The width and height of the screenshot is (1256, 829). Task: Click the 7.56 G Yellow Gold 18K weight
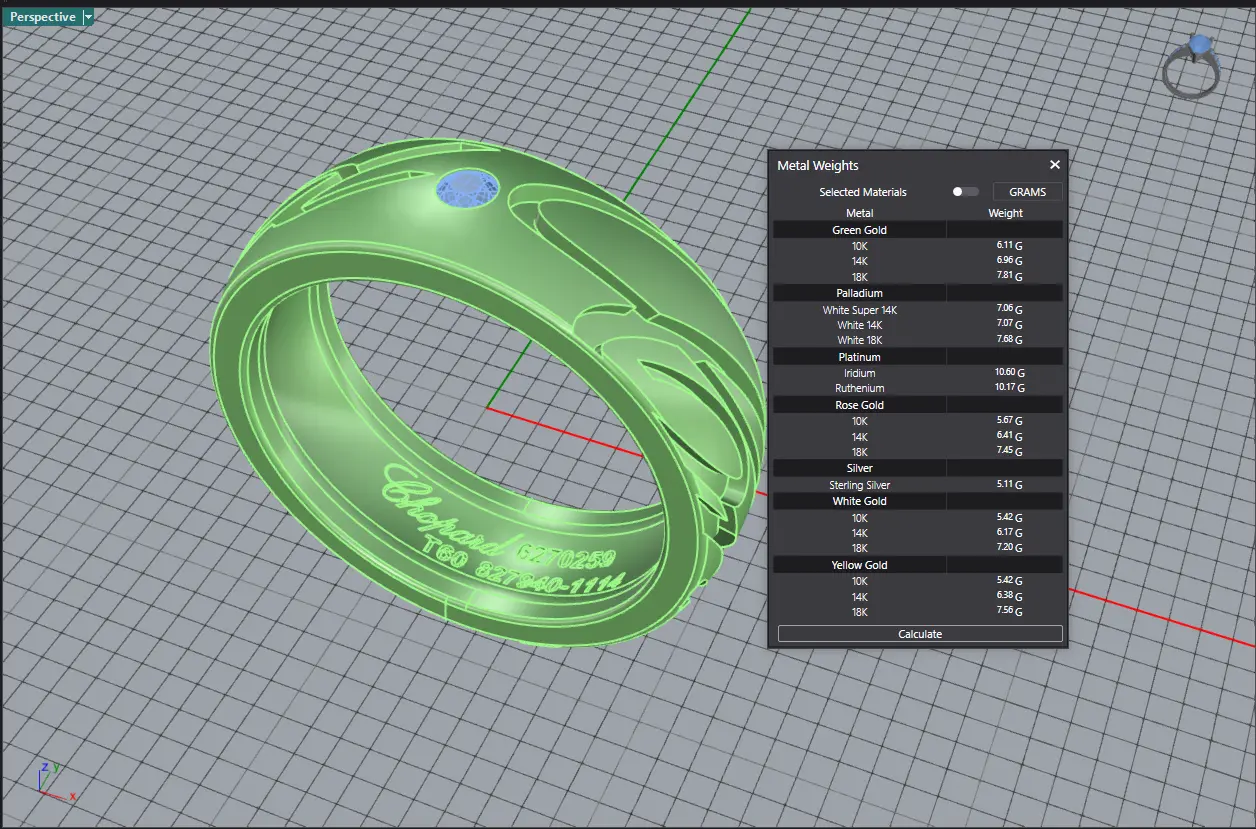tap(1009, 611)
